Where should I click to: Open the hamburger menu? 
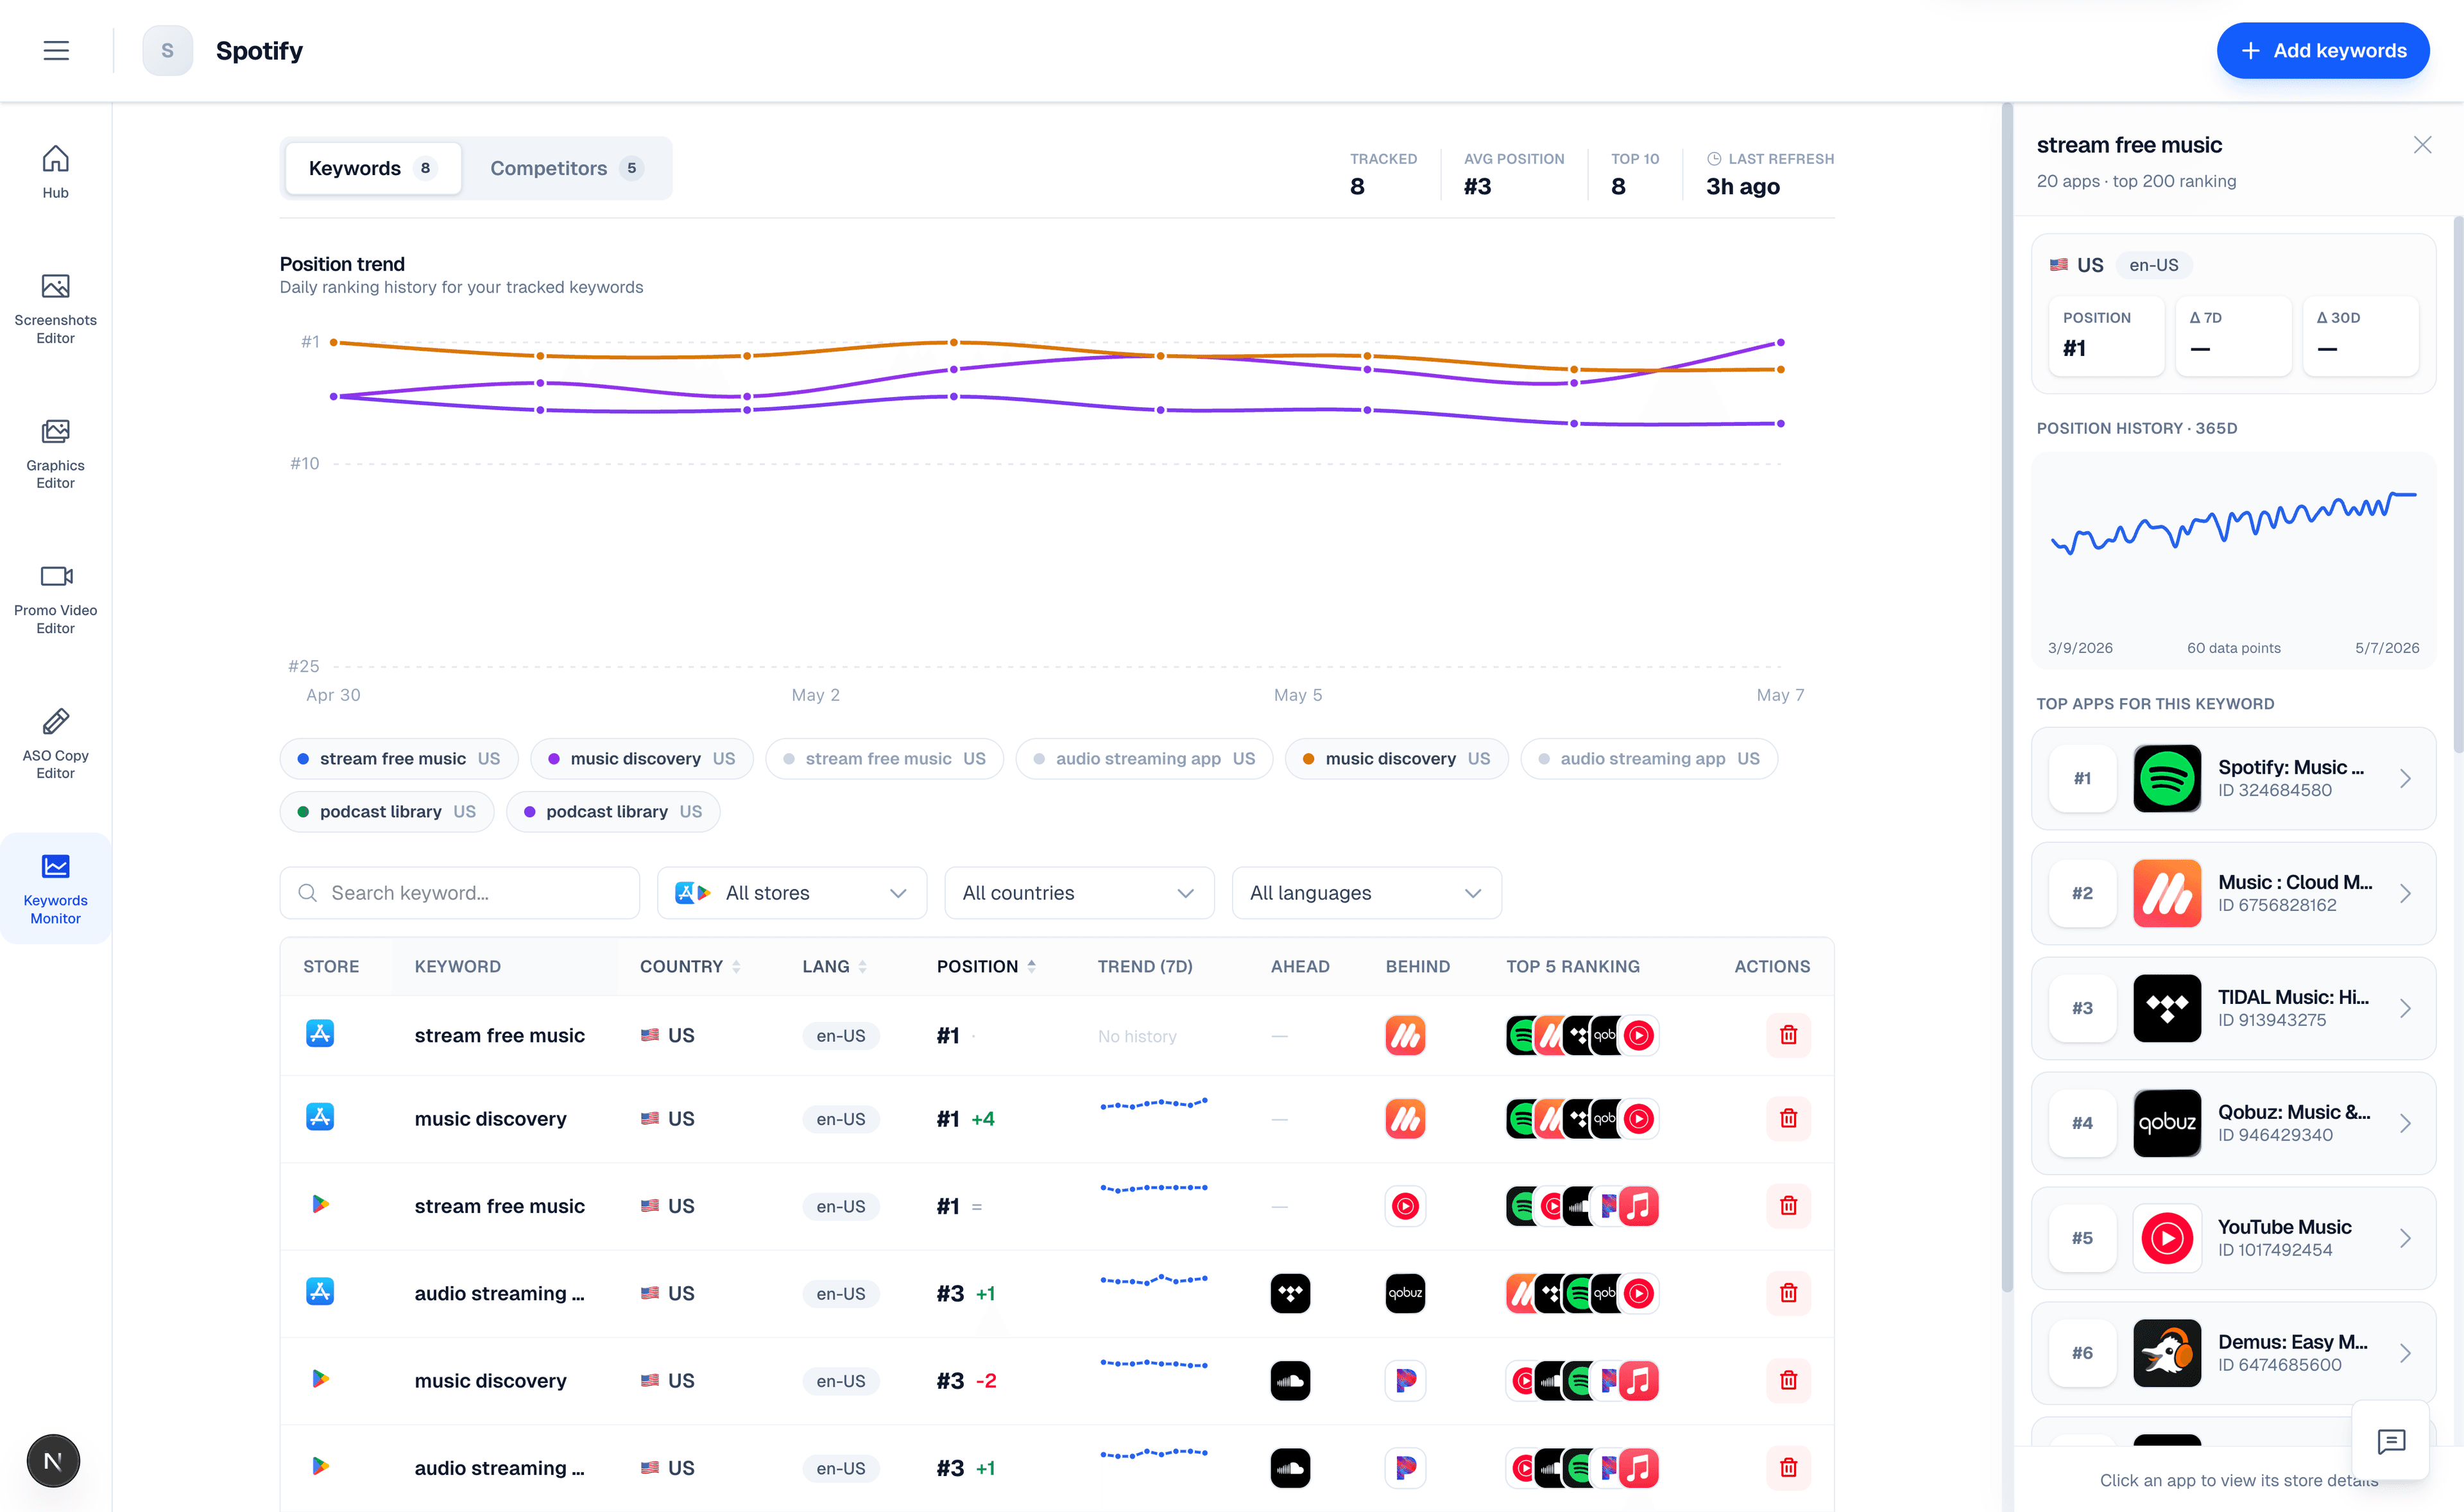pos(56,50)
